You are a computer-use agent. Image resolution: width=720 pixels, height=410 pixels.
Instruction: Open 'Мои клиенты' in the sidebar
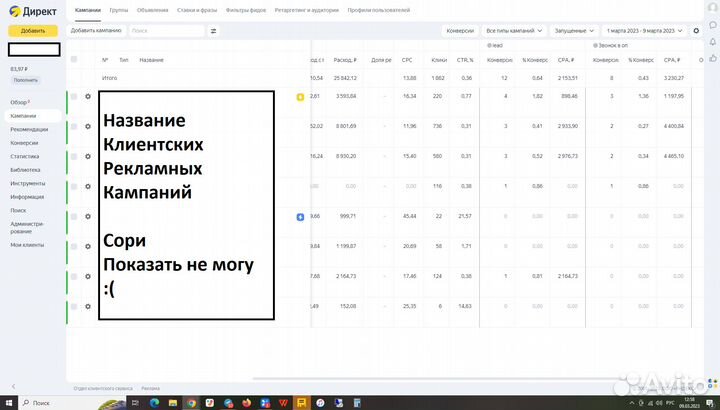[x=27, y=245]
